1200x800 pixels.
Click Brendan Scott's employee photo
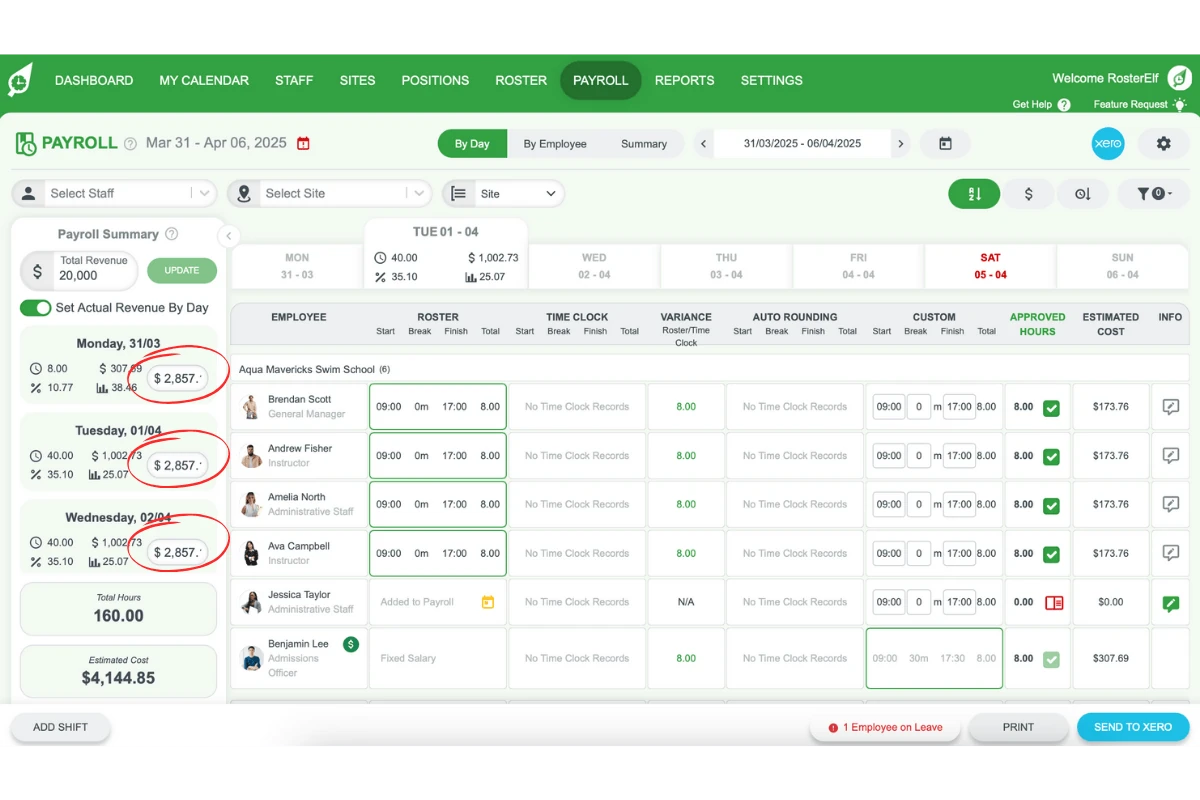(251, 407)
